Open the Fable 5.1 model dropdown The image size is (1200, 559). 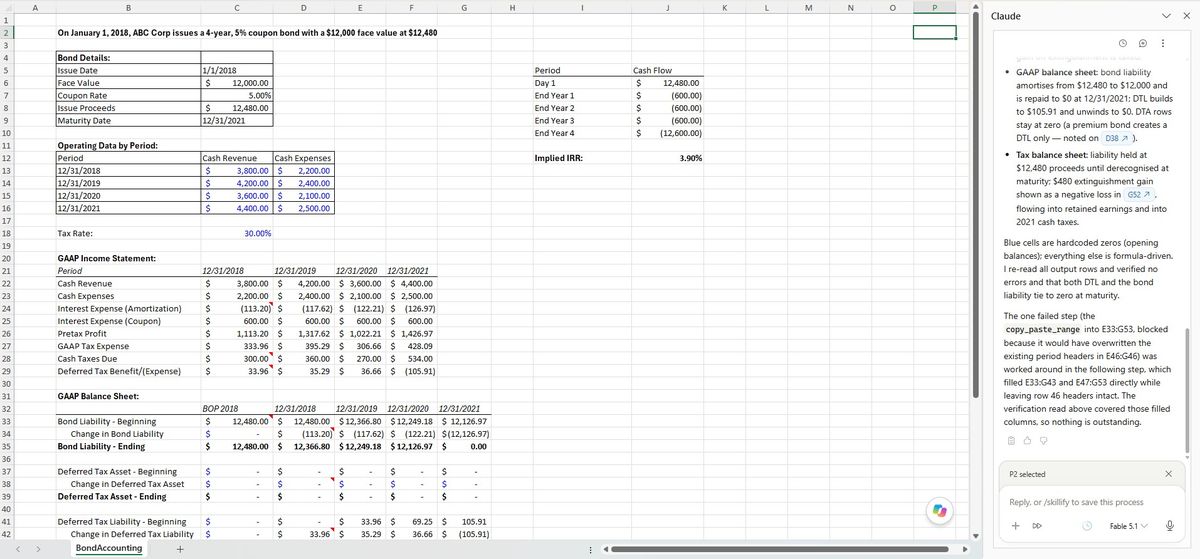tap(1130, 526)
